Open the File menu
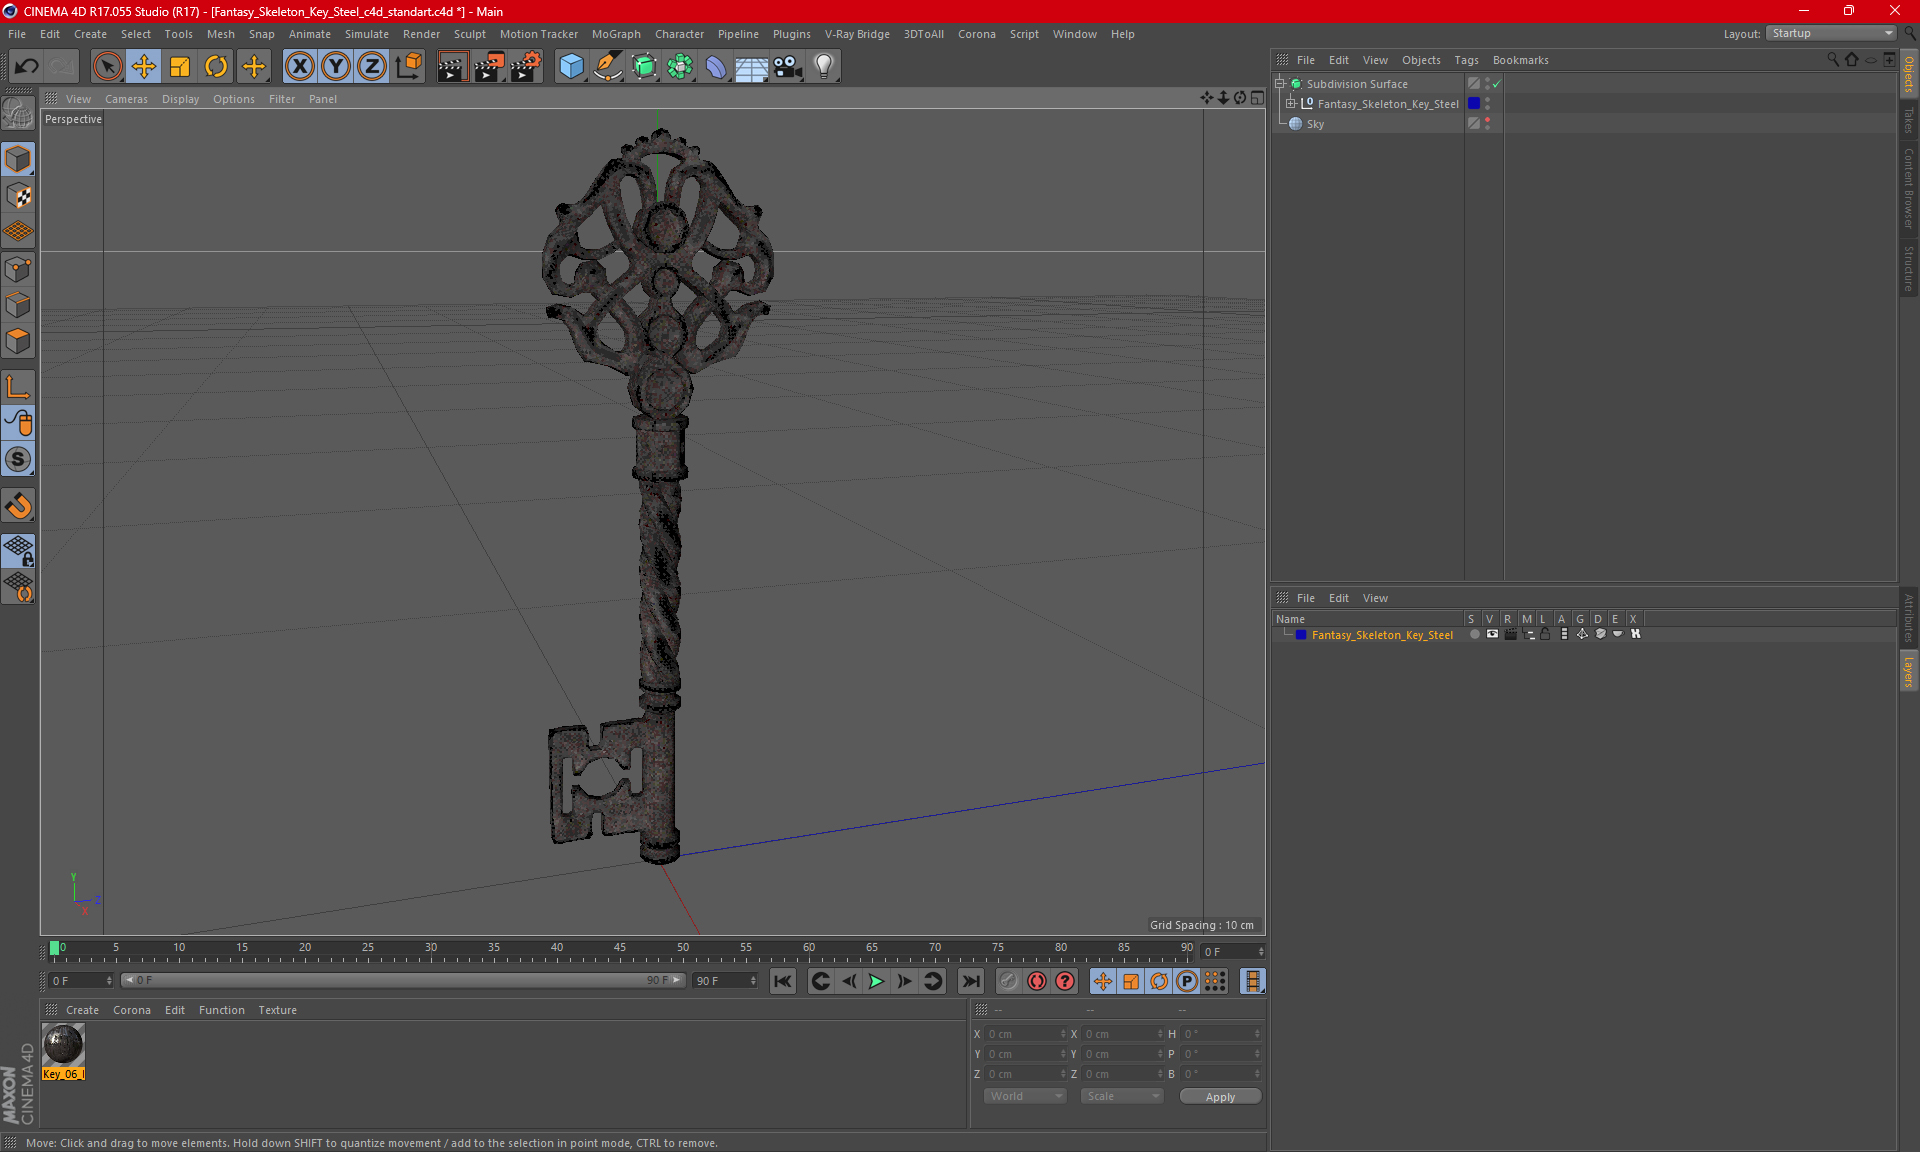 (x=17, y=34)
